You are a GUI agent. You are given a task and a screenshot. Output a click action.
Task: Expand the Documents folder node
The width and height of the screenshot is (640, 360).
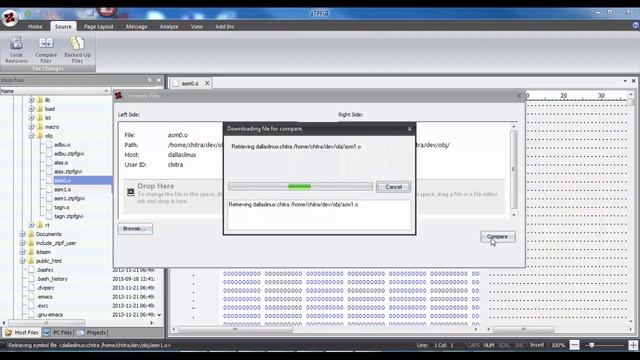22,234
